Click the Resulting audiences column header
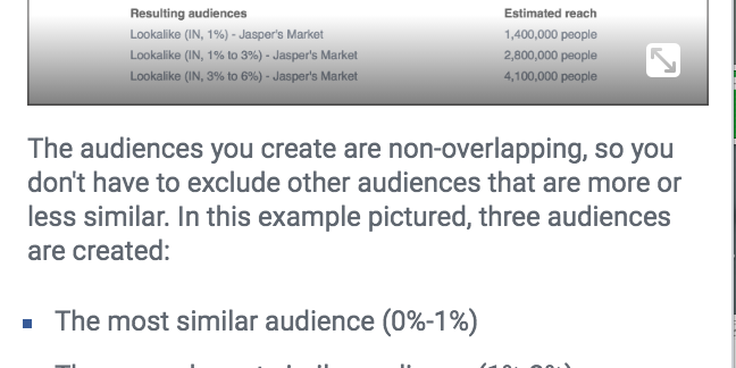The image size is (736, 368). [188, 14]
